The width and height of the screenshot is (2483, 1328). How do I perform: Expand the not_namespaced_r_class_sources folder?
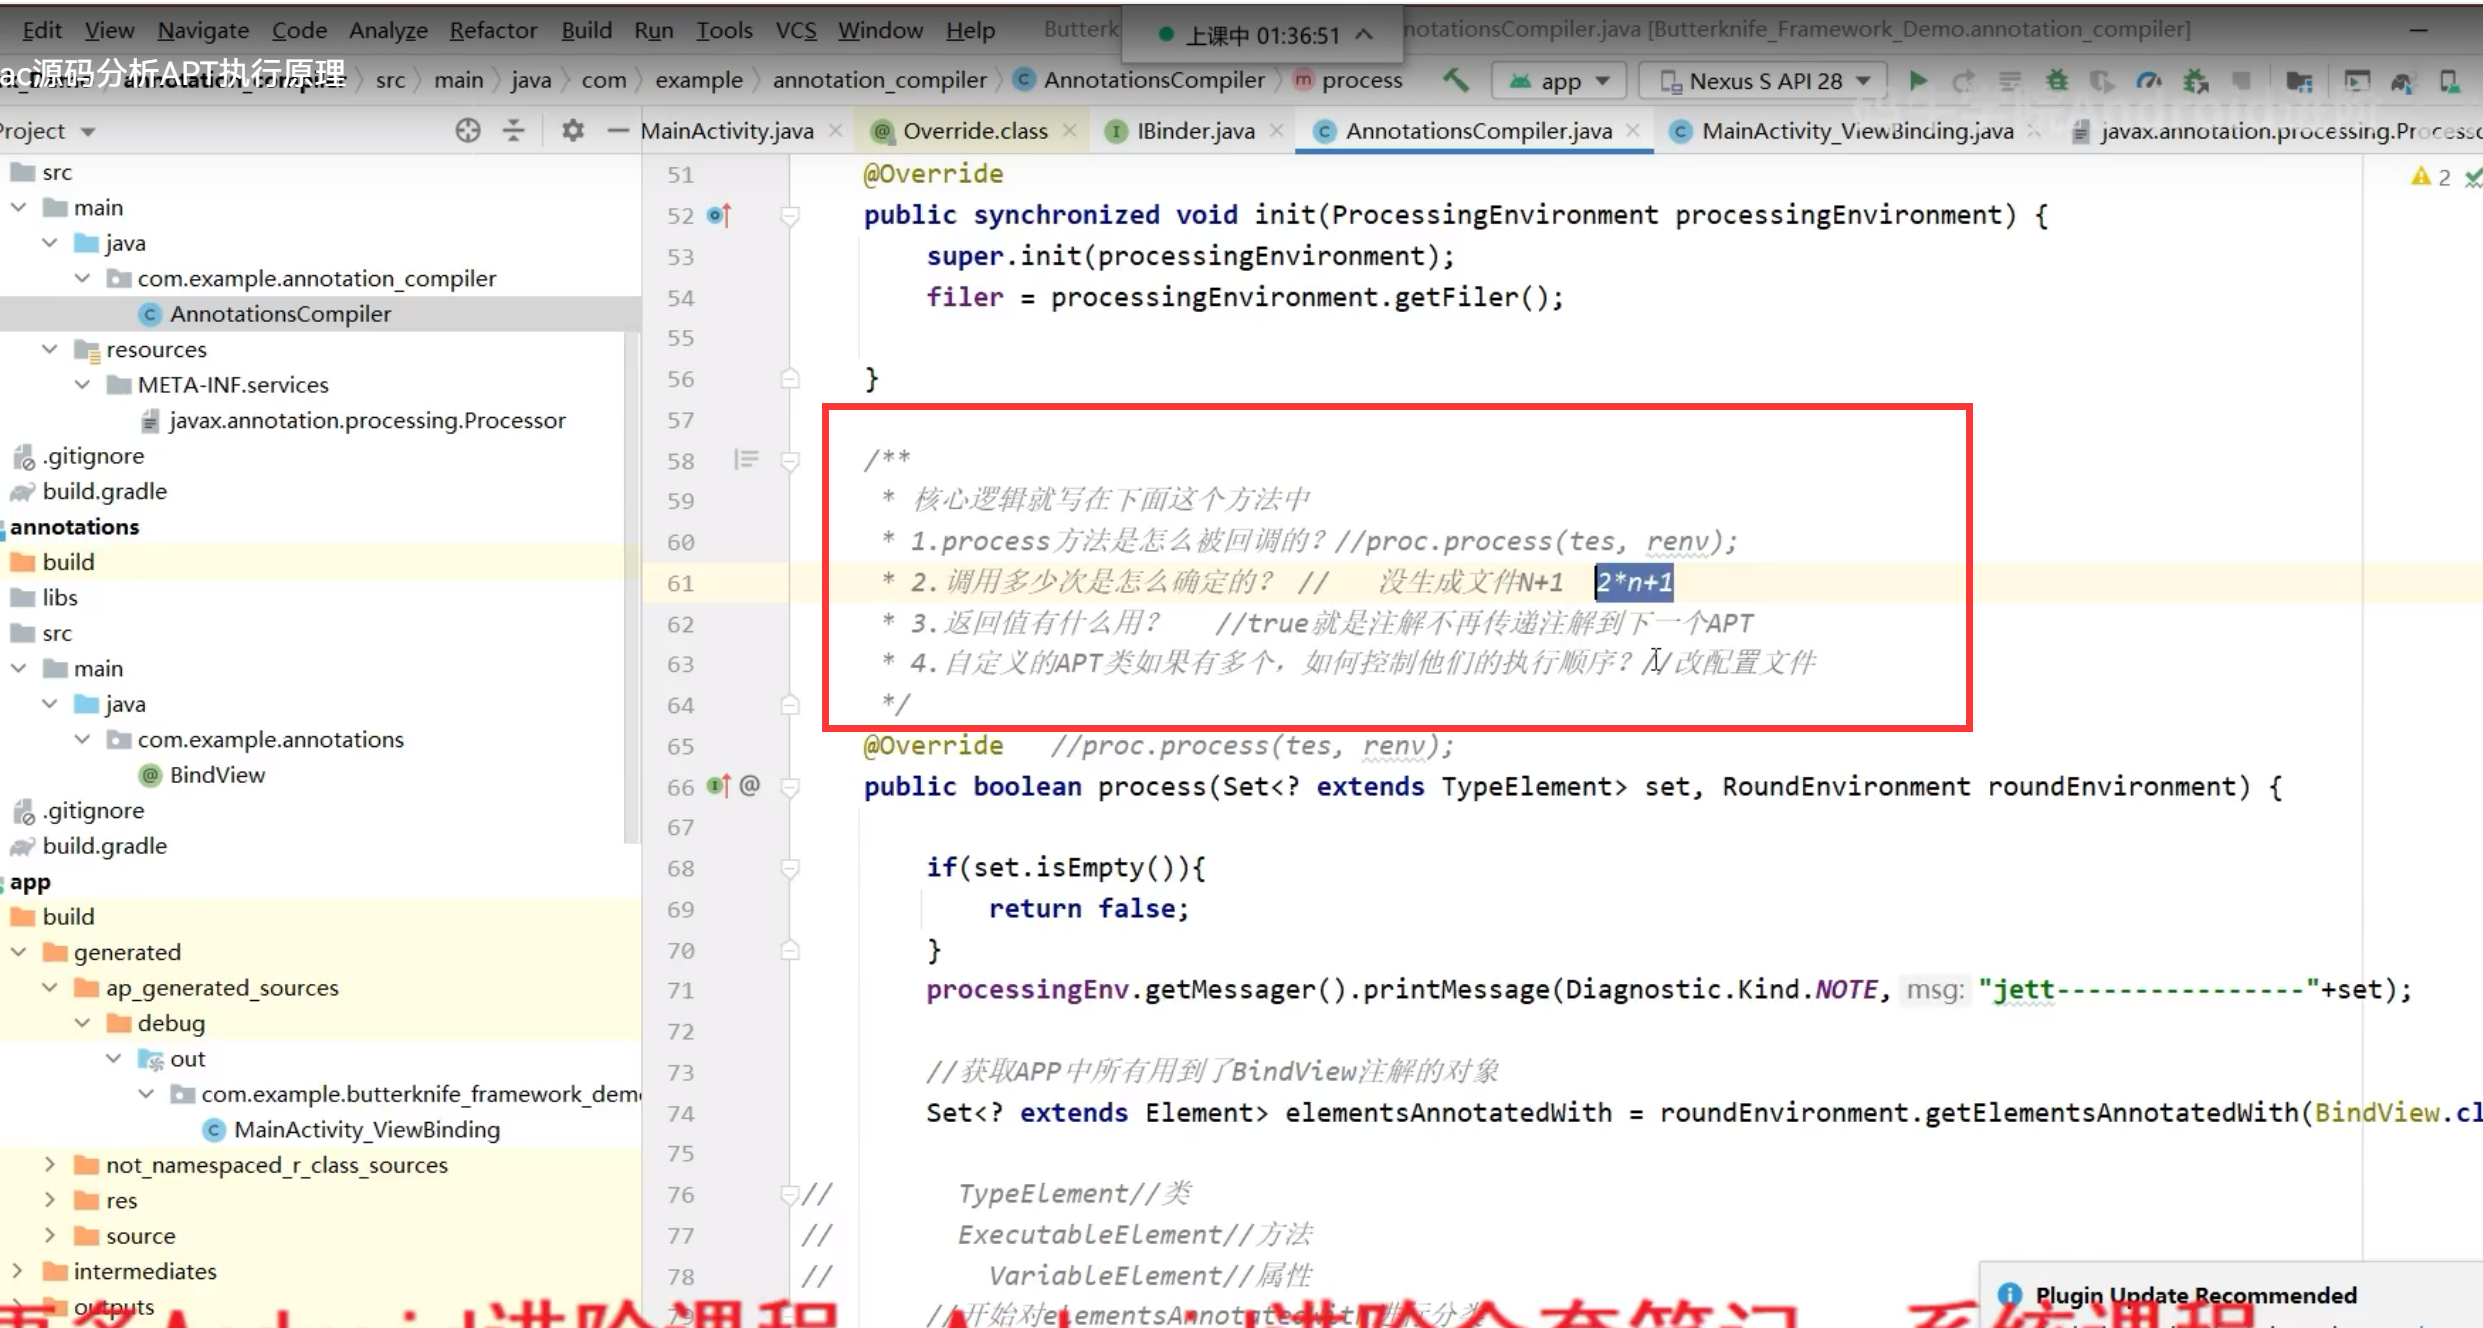(50, 1165)
